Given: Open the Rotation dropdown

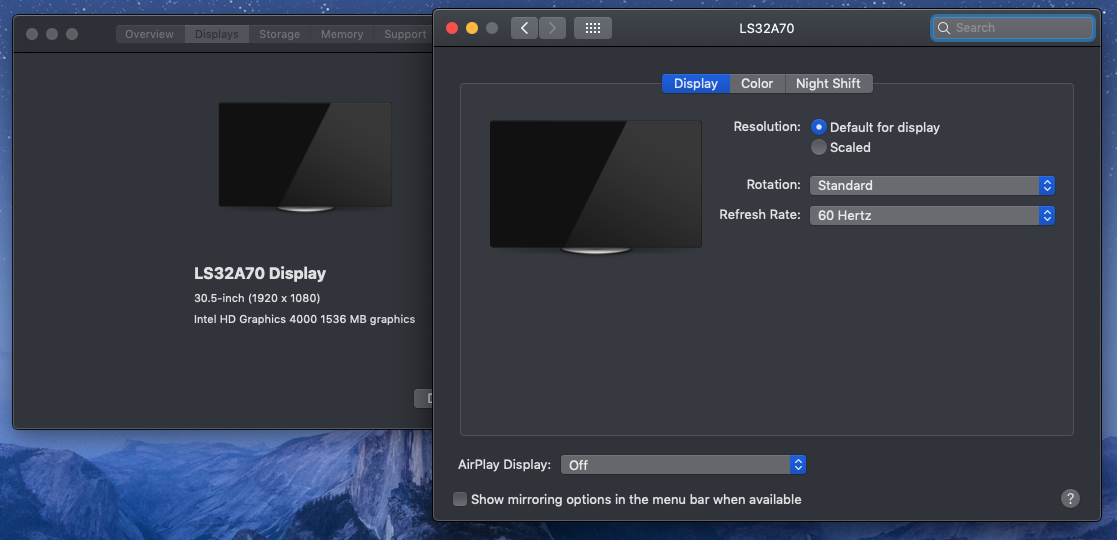Looking at the screenshot, I should [x=932, y=185].
